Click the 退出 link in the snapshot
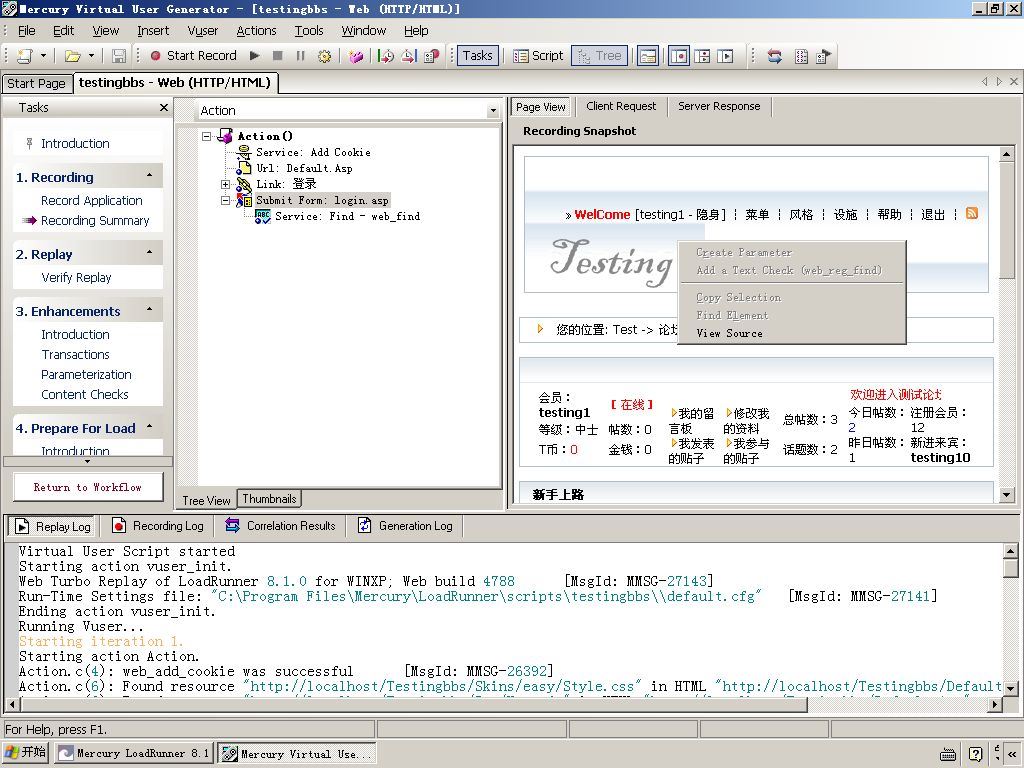Viewport: 1024px width, 768px height. pos(933,214)
